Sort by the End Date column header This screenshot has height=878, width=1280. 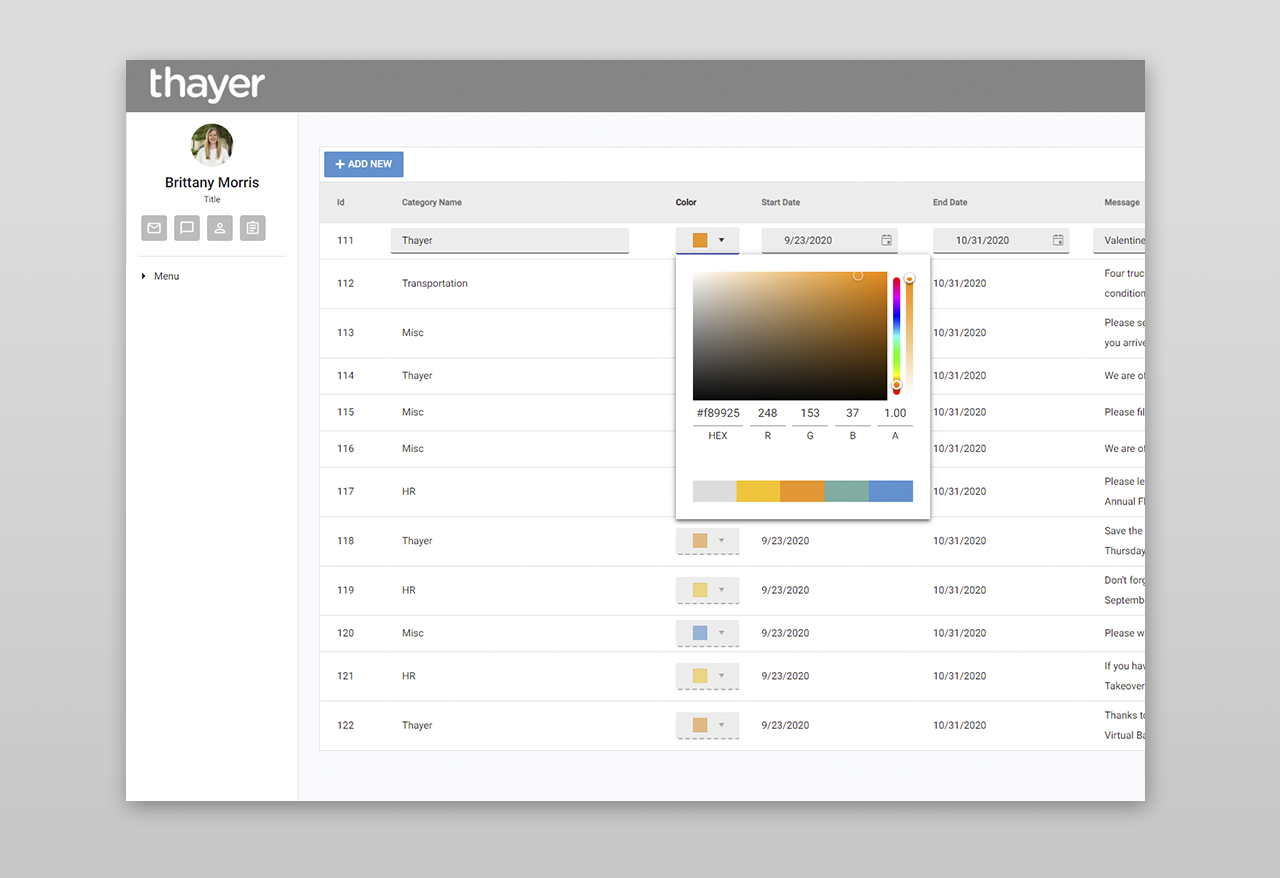coord(950,202)
